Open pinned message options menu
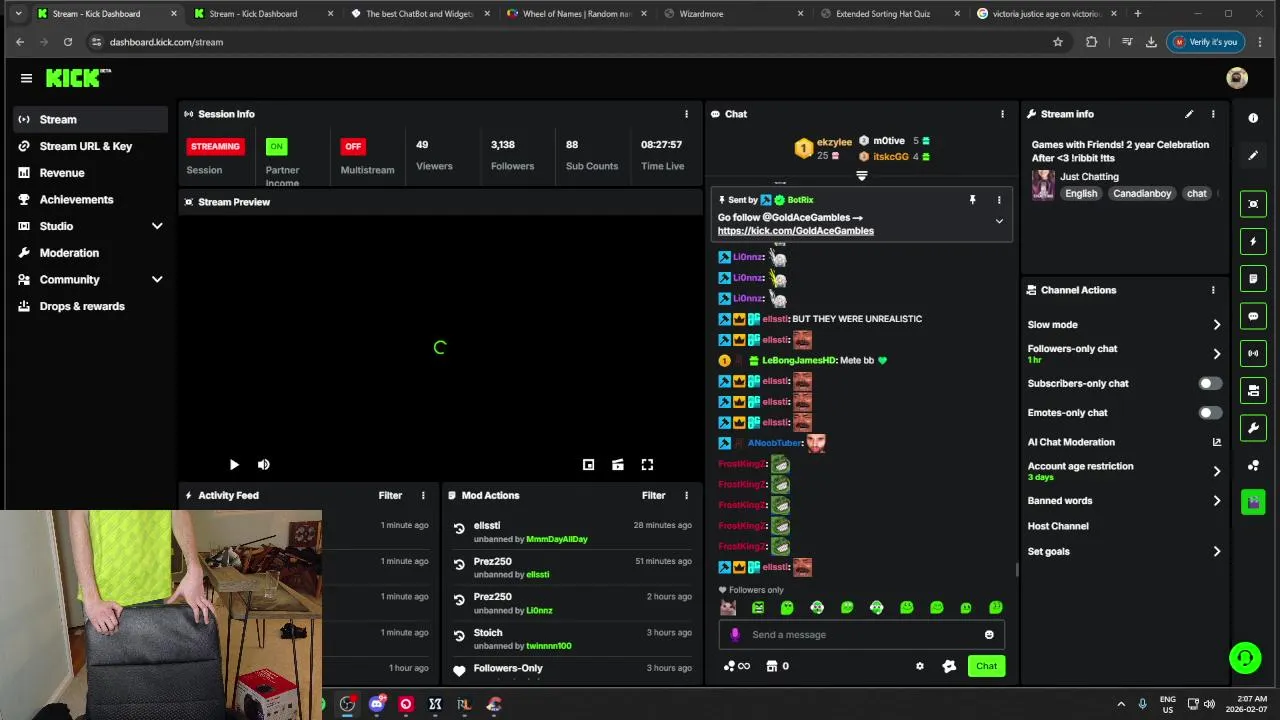Viewport: 1280px width, 720px height. point(998,200)
